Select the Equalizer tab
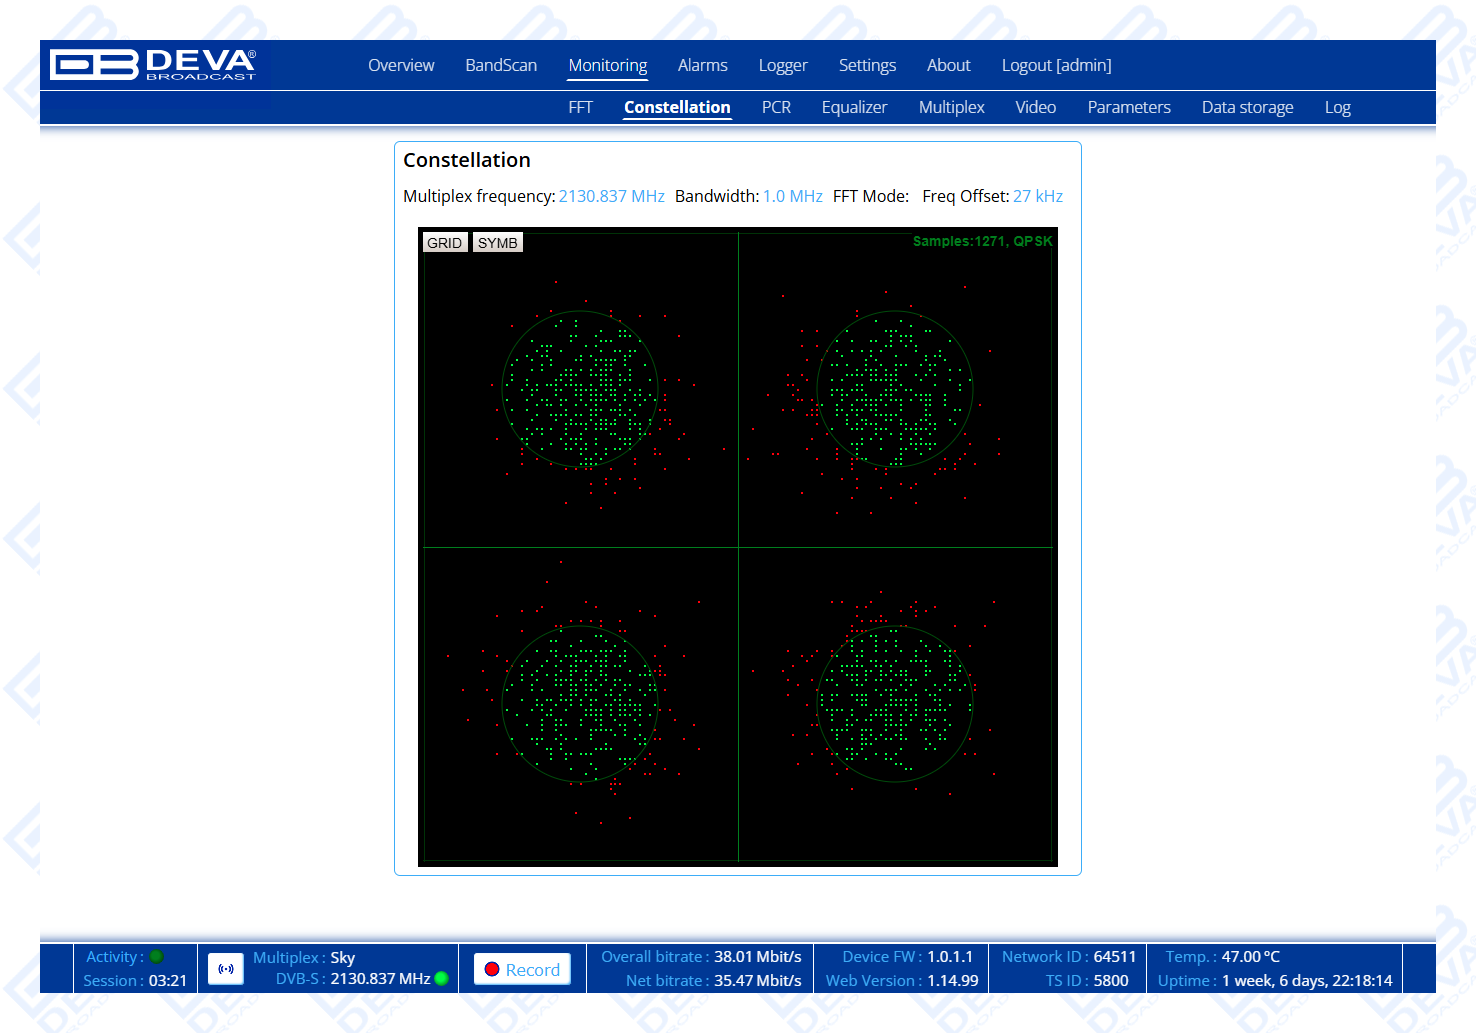The image size is (1476, 1033). tap(854, 108)
